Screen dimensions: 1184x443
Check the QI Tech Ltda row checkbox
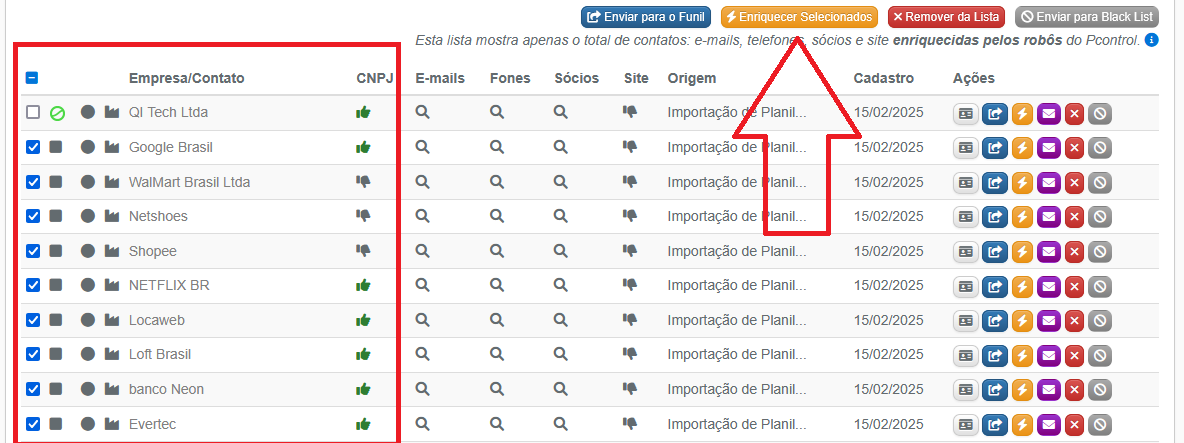(x=32, y=112)
